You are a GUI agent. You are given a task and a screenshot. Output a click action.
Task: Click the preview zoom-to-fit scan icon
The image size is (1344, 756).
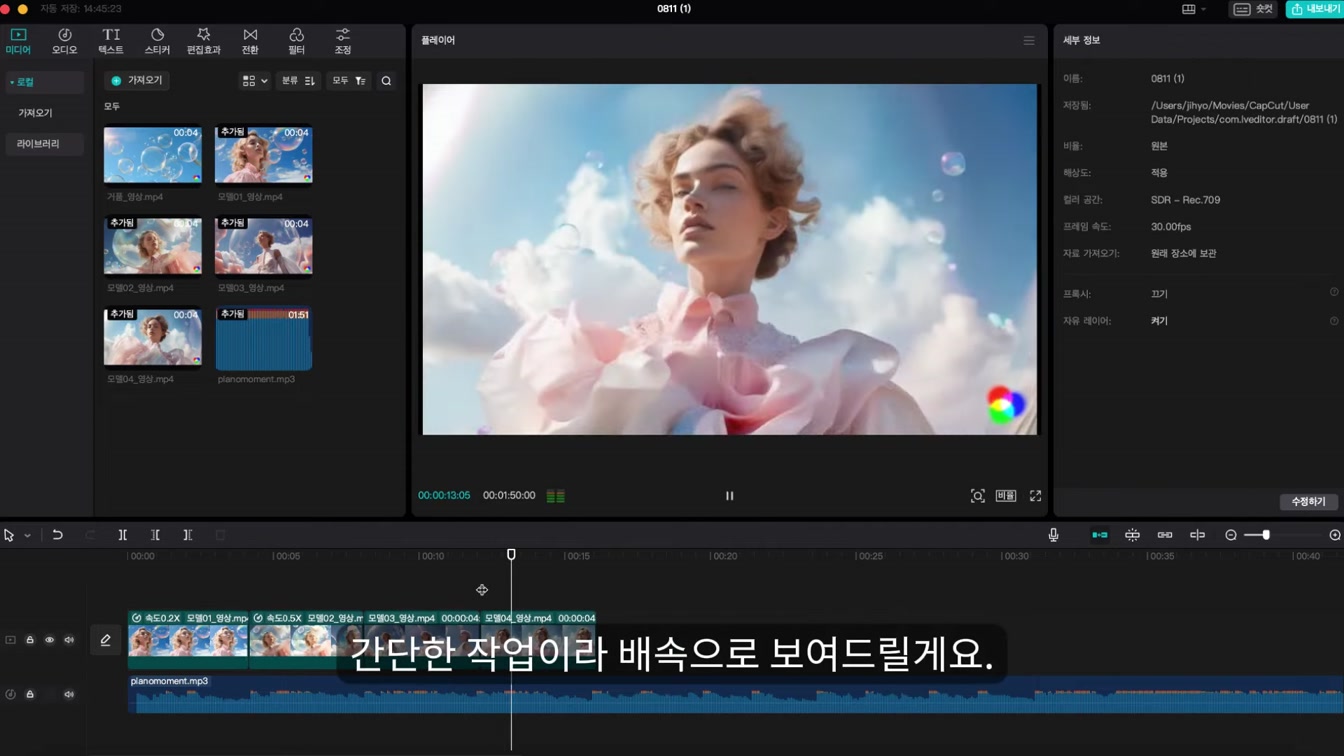(x=978, y=496)
